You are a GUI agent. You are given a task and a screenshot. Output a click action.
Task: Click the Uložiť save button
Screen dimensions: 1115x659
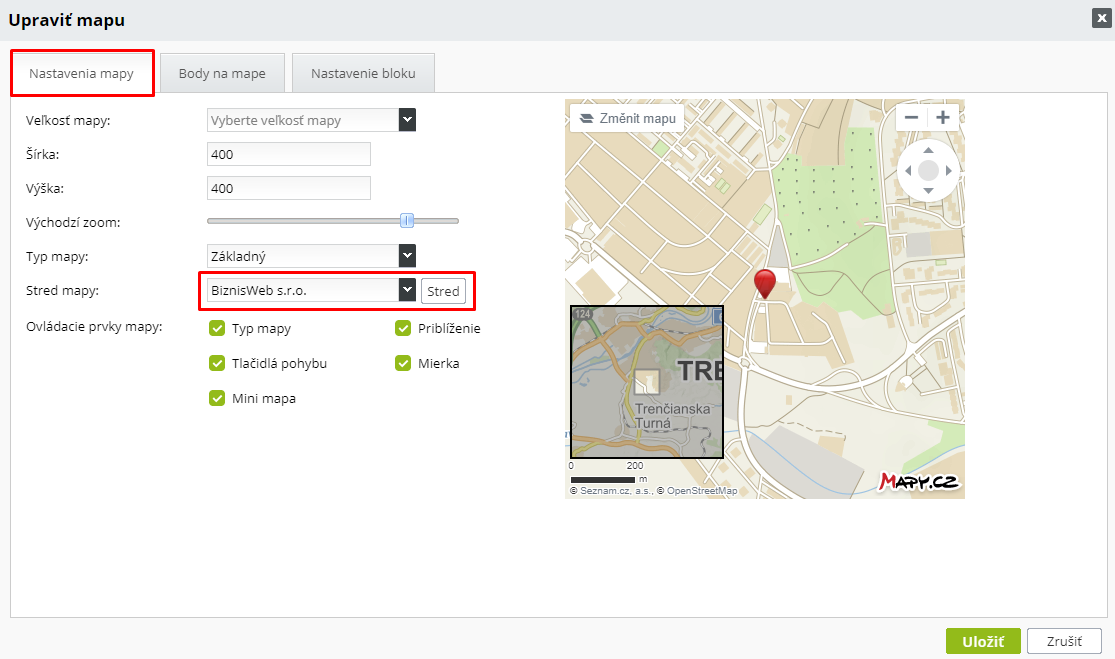coord(982,641)
